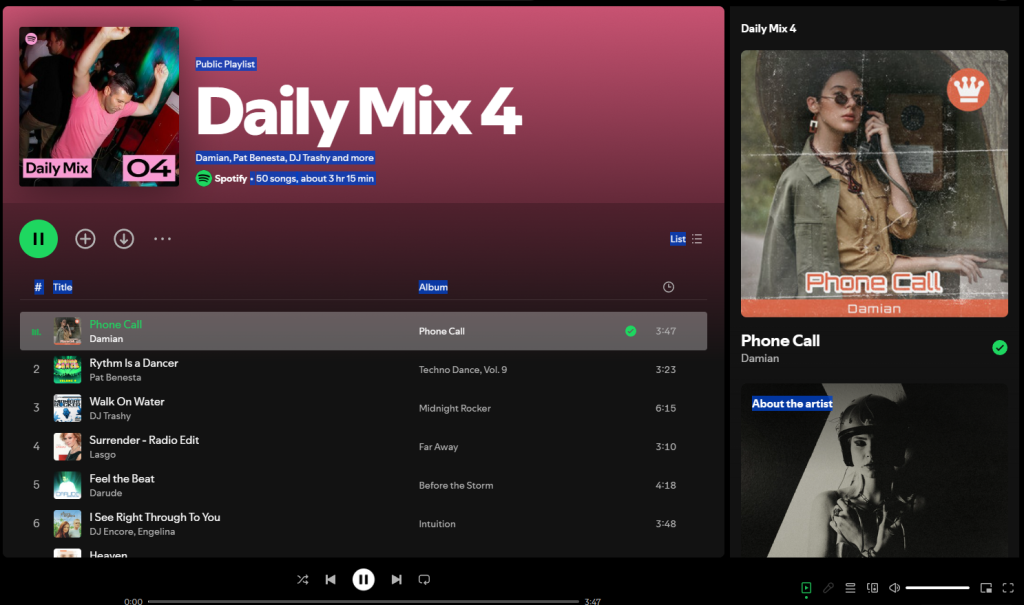Screen dimensions: 1024x605
Task: Open artist Pat Benesta
Action: pyautogui.click(x=115, y=377)
